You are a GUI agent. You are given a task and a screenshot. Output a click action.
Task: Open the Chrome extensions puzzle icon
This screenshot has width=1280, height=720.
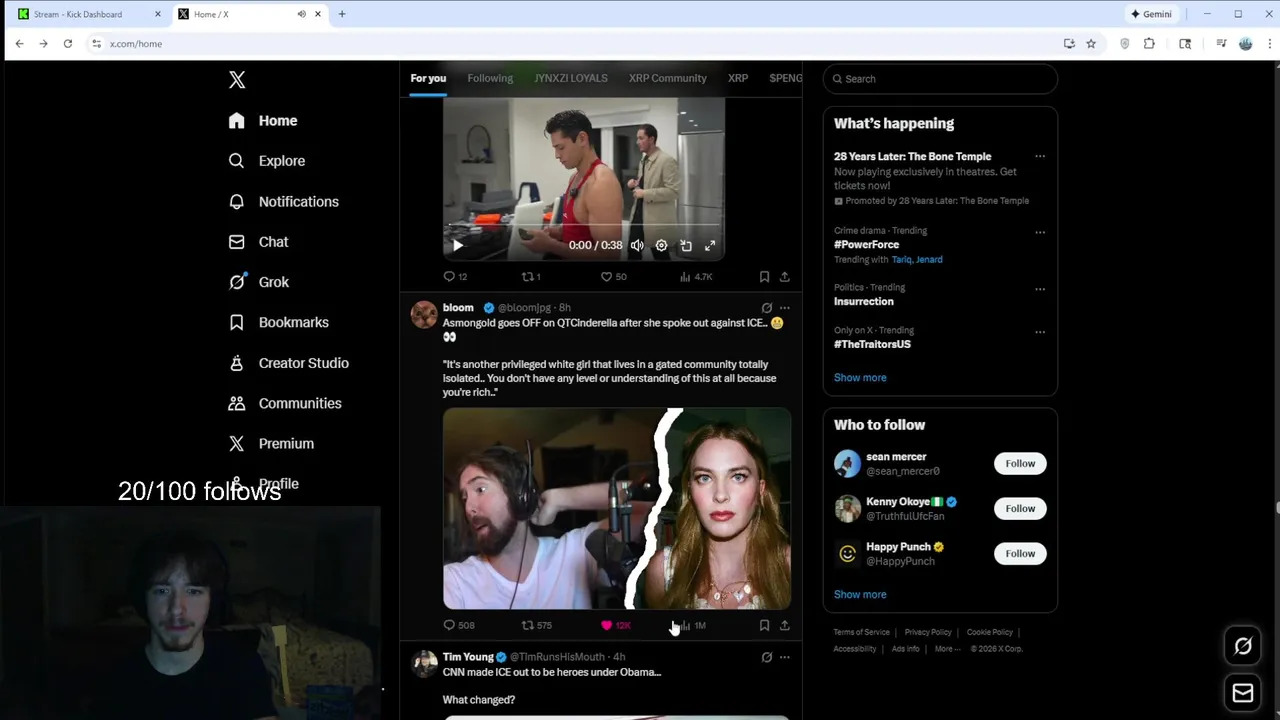pos(1149,44)
